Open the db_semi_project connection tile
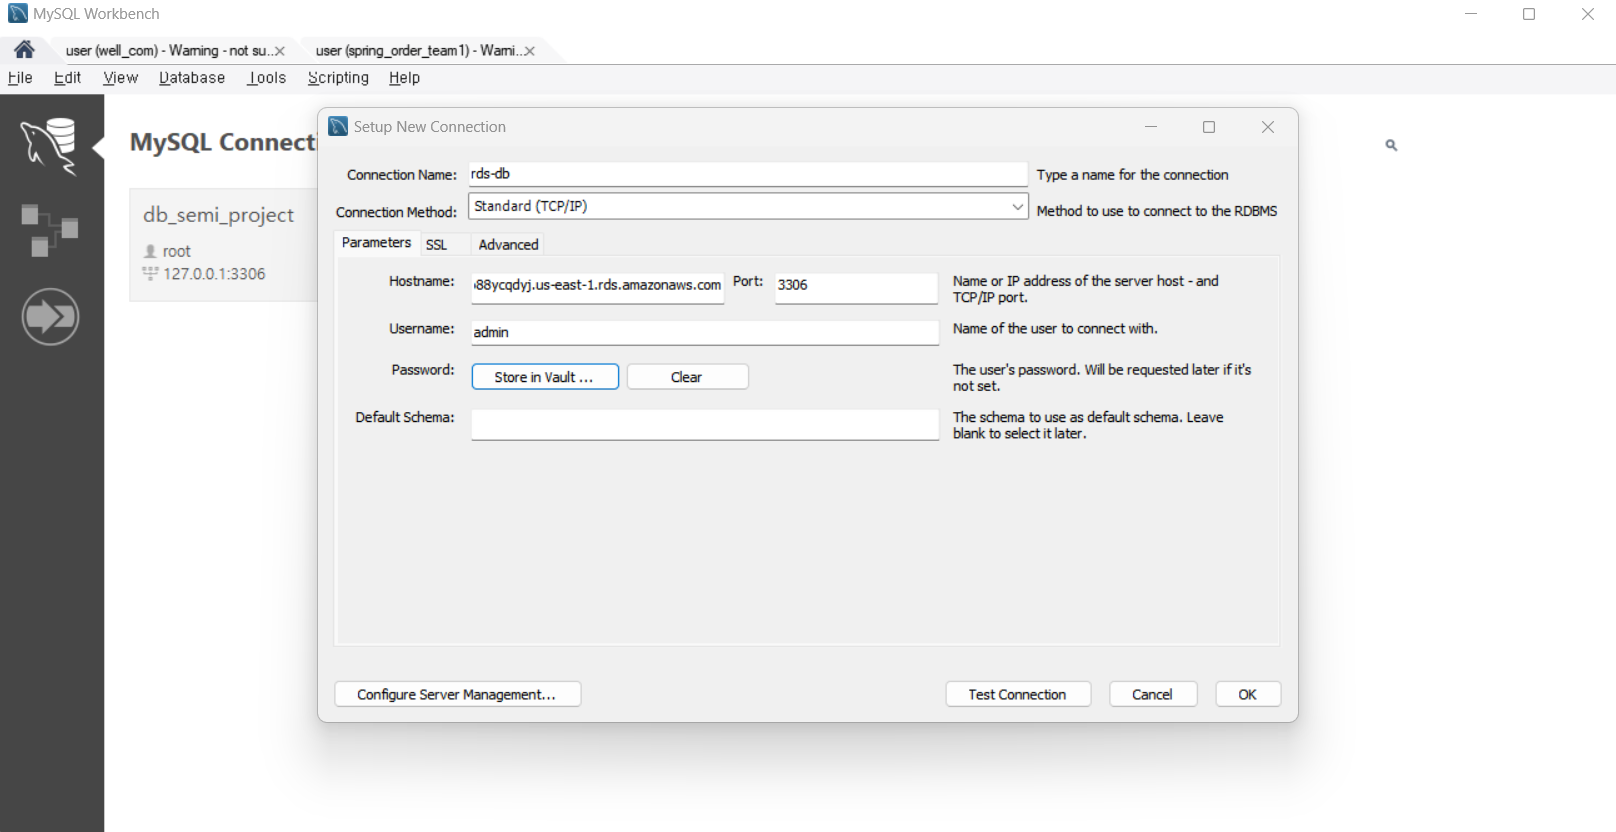The image size is (1616, 832). pyautogui.click(x=224, y=244)
